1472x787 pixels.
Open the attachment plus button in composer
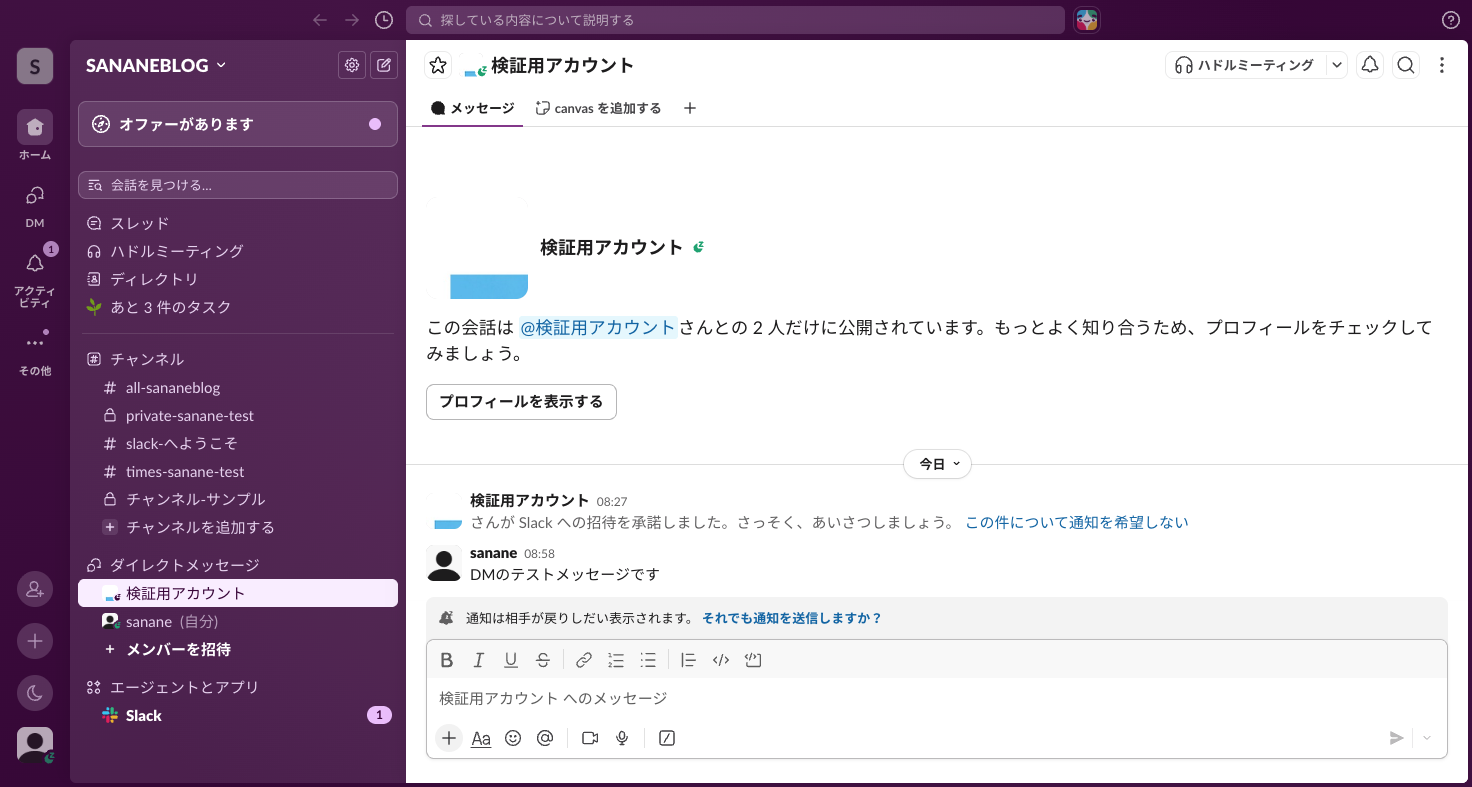coord(449,738)
